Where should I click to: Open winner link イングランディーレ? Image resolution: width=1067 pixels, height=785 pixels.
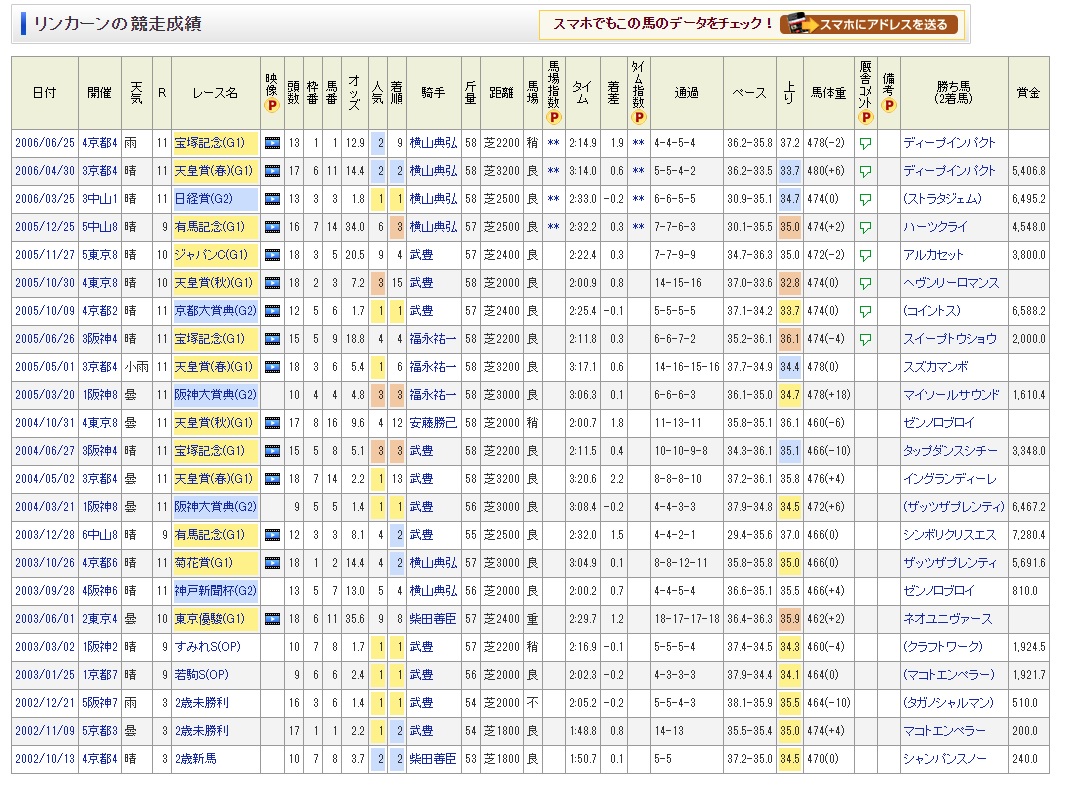(x=950, y=479)
